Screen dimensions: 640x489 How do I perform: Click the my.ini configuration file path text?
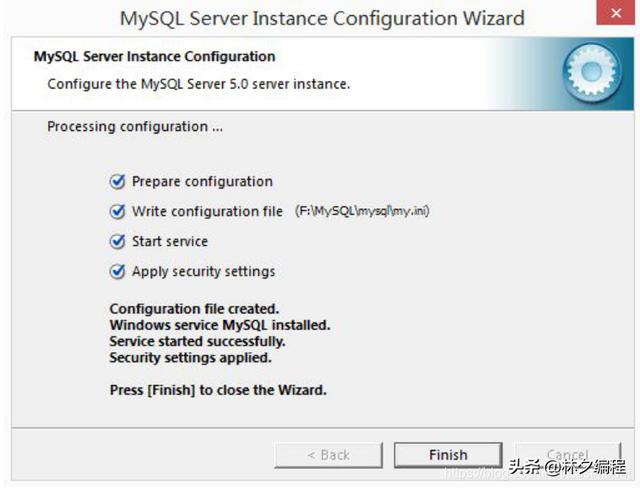(362, 211)
